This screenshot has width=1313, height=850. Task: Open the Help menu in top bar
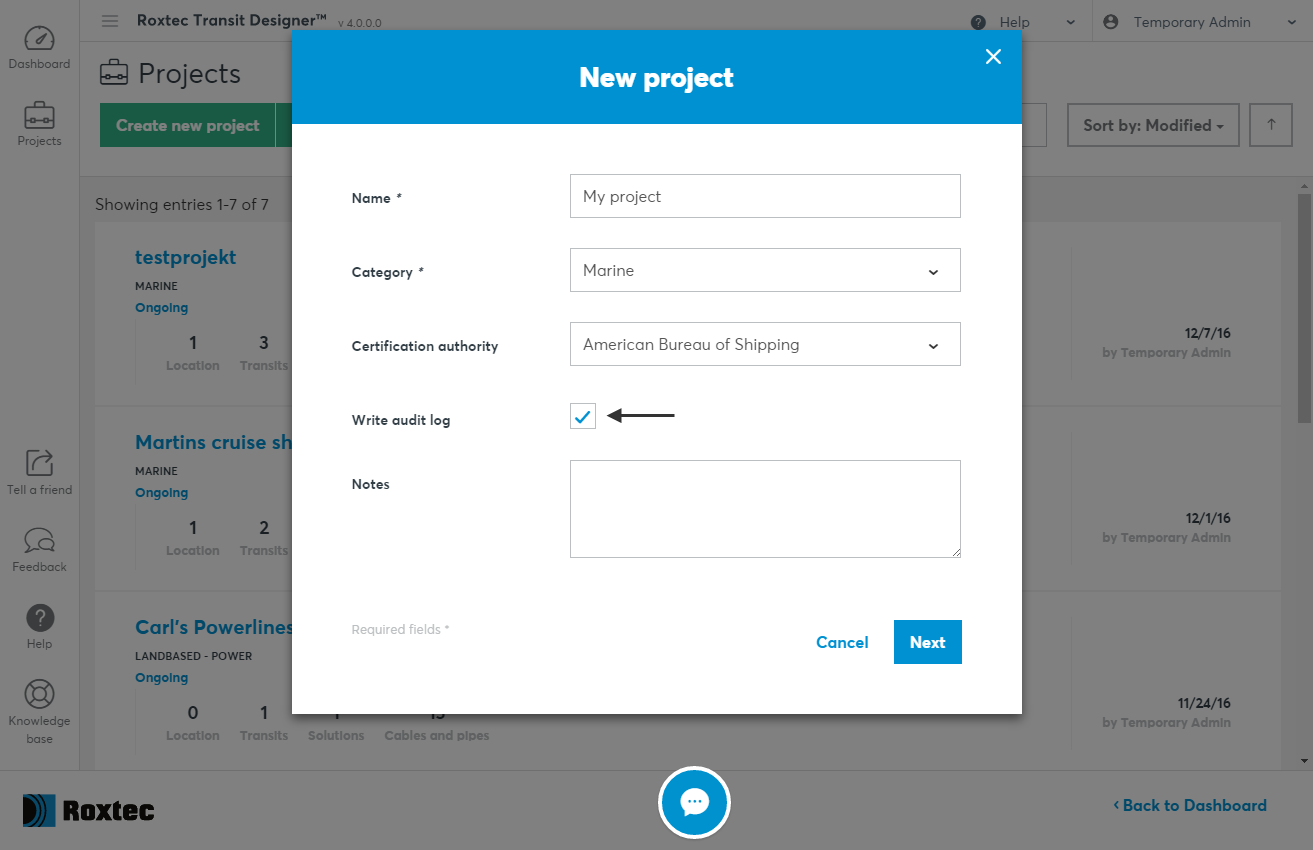(1022, 22)
